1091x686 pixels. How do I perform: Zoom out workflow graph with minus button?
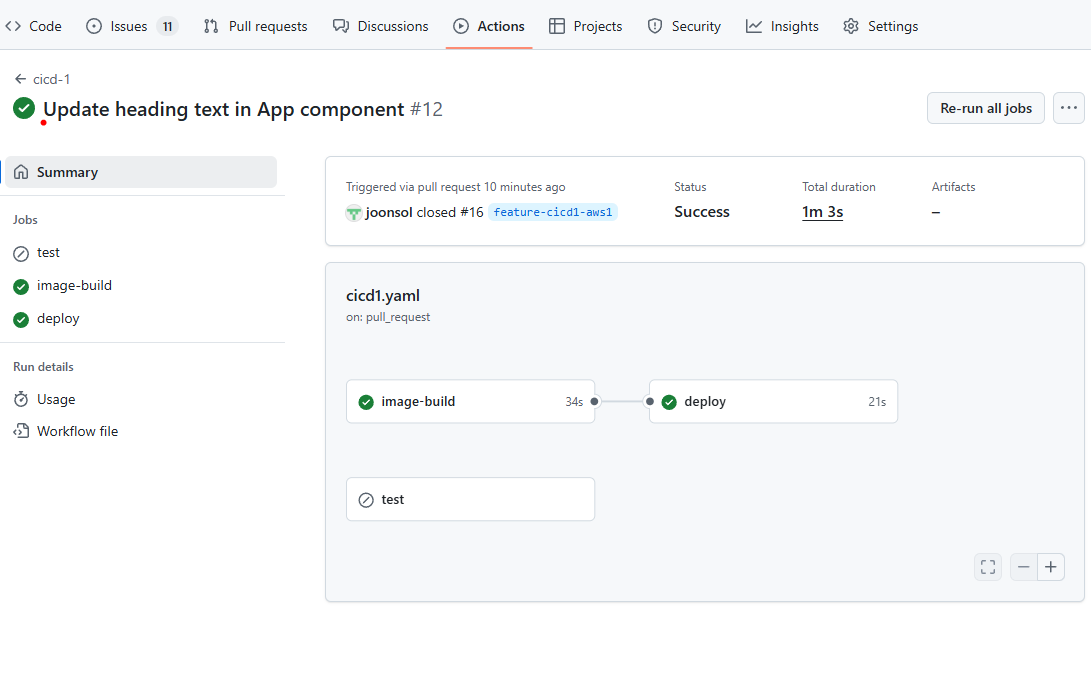(1023, 567)
